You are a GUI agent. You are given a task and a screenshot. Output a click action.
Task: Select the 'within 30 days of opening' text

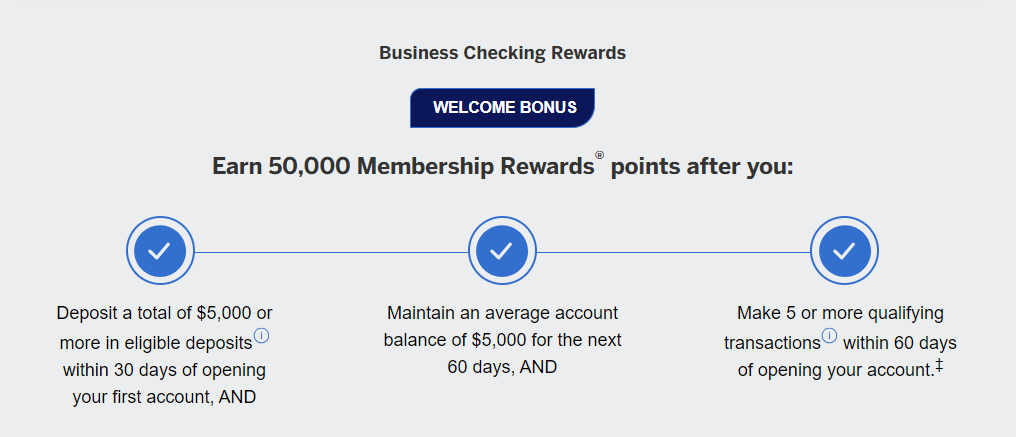pos(164,370)
